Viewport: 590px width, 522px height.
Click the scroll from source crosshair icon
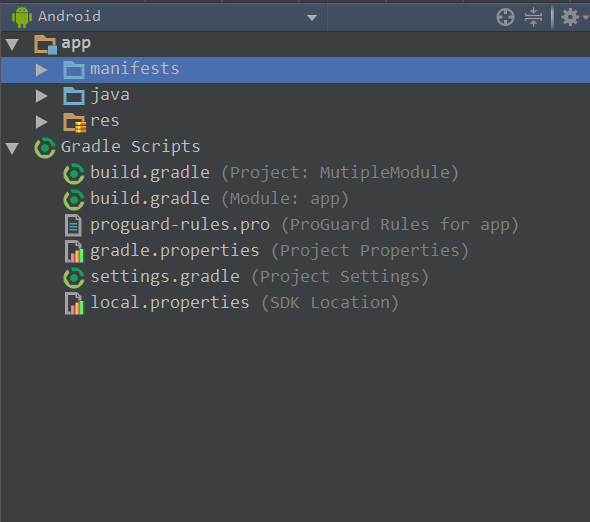505,17
